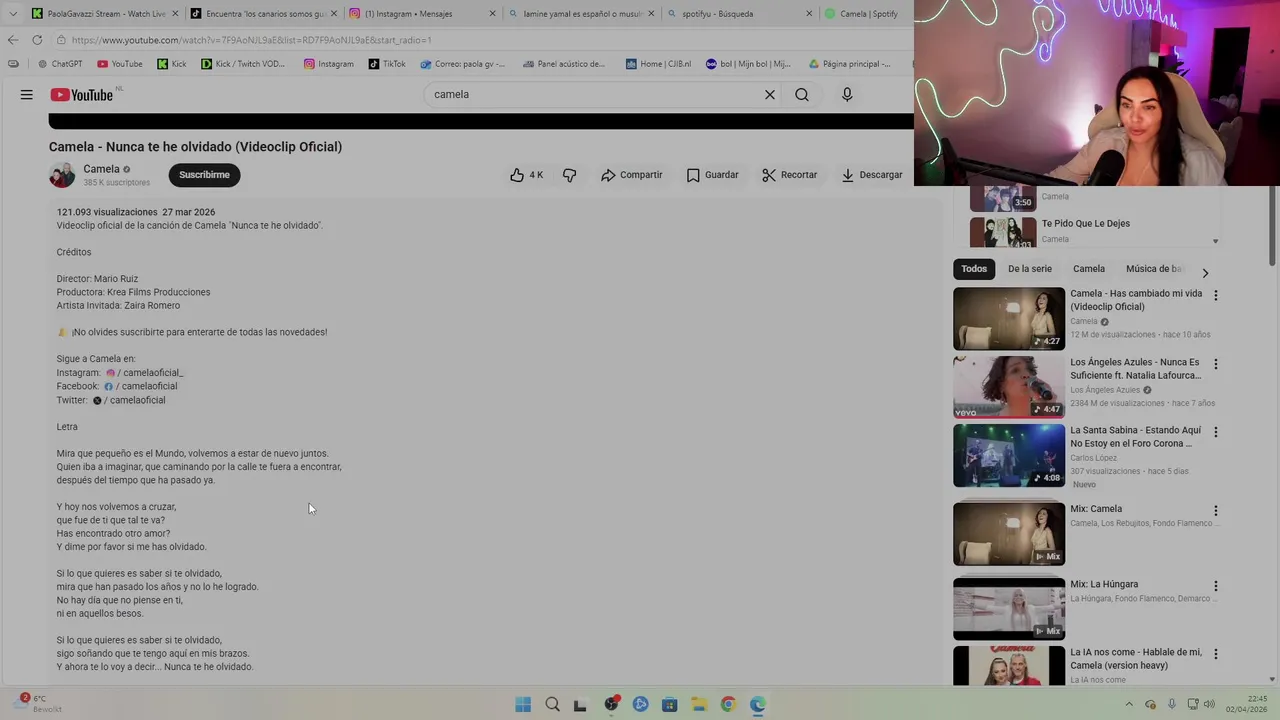Open the Compartir share option
The height and width of the screenshot is (720, 1280).
631,175
